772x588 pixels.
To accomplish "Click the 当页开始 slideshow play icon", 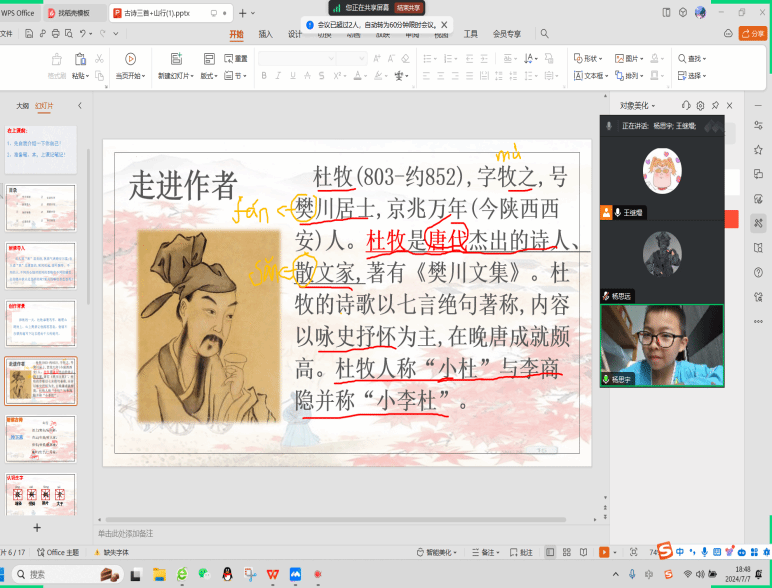I will coord(130,59).
